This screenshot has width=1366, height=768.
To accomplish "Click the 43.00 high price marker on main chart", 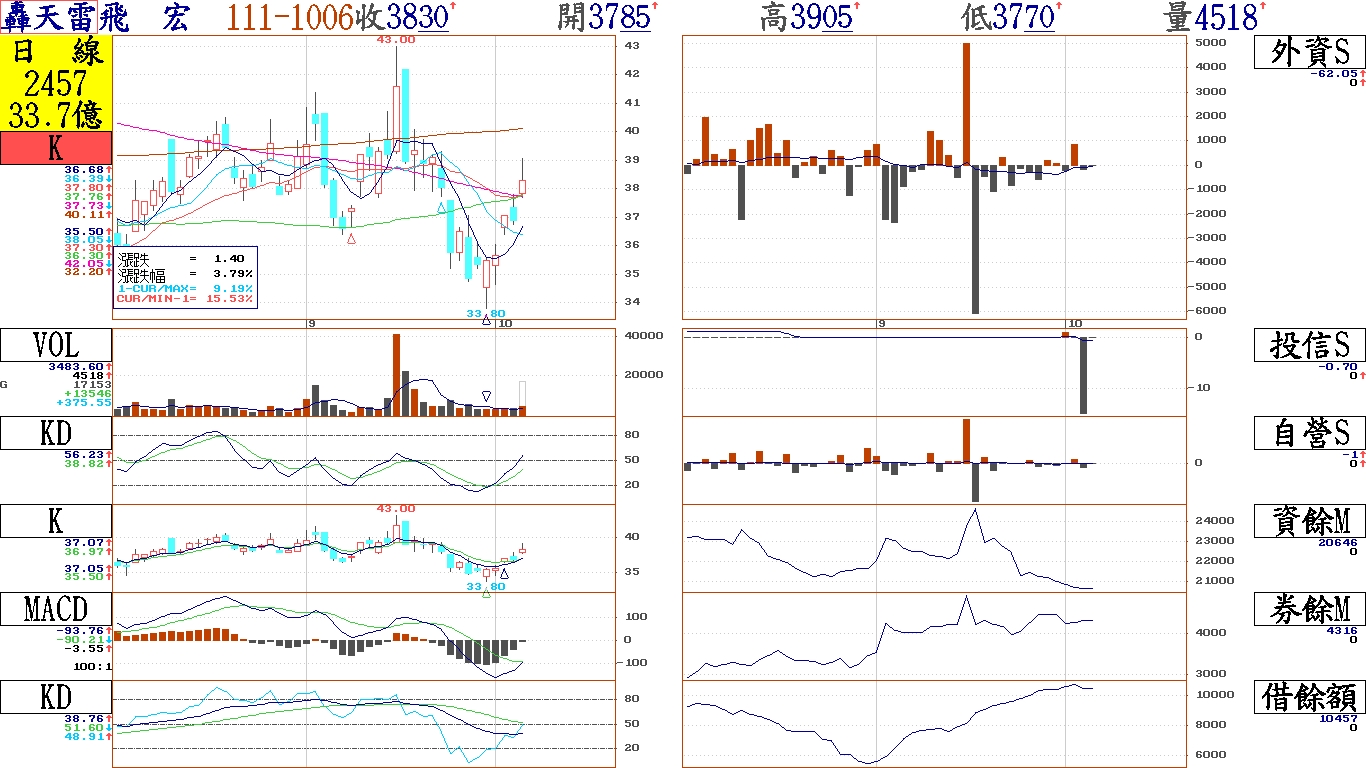I will [x=396, y=39].
